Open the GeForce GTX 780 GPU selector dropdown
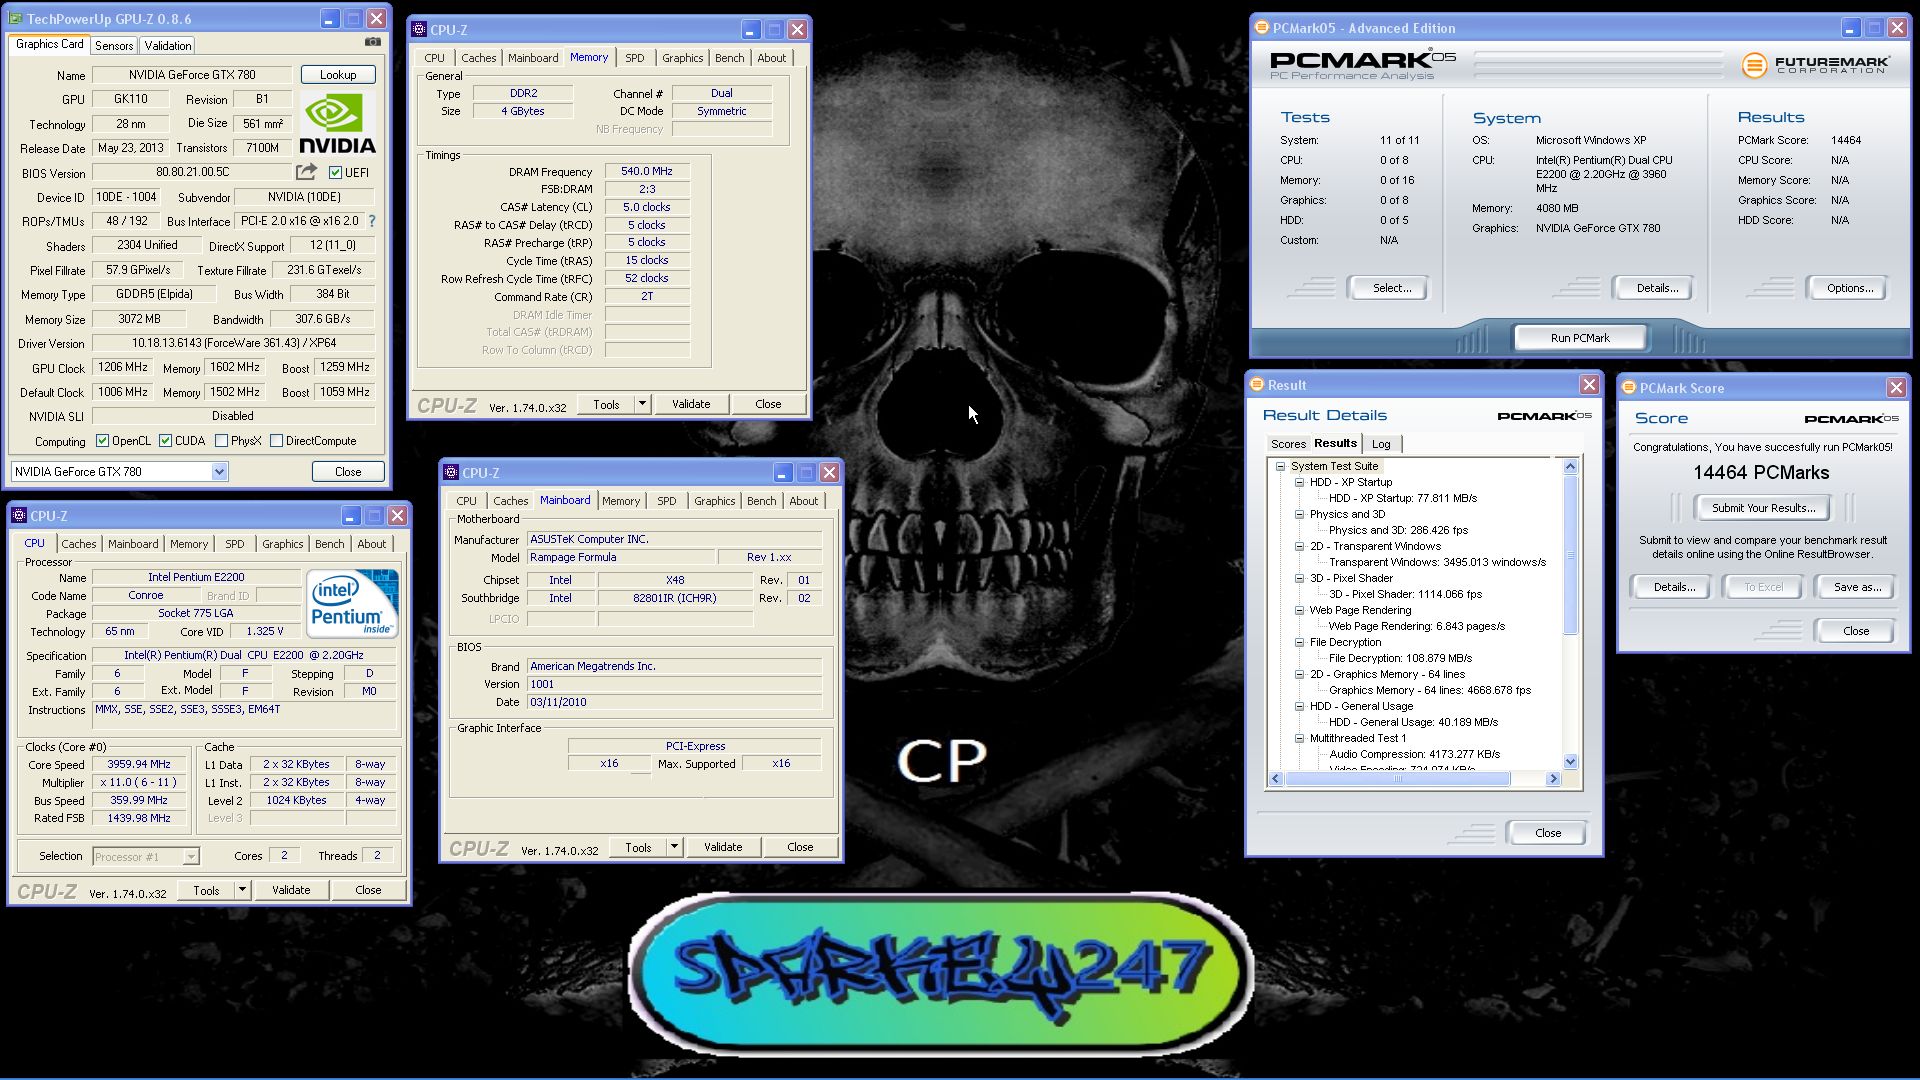 (219, 472)
